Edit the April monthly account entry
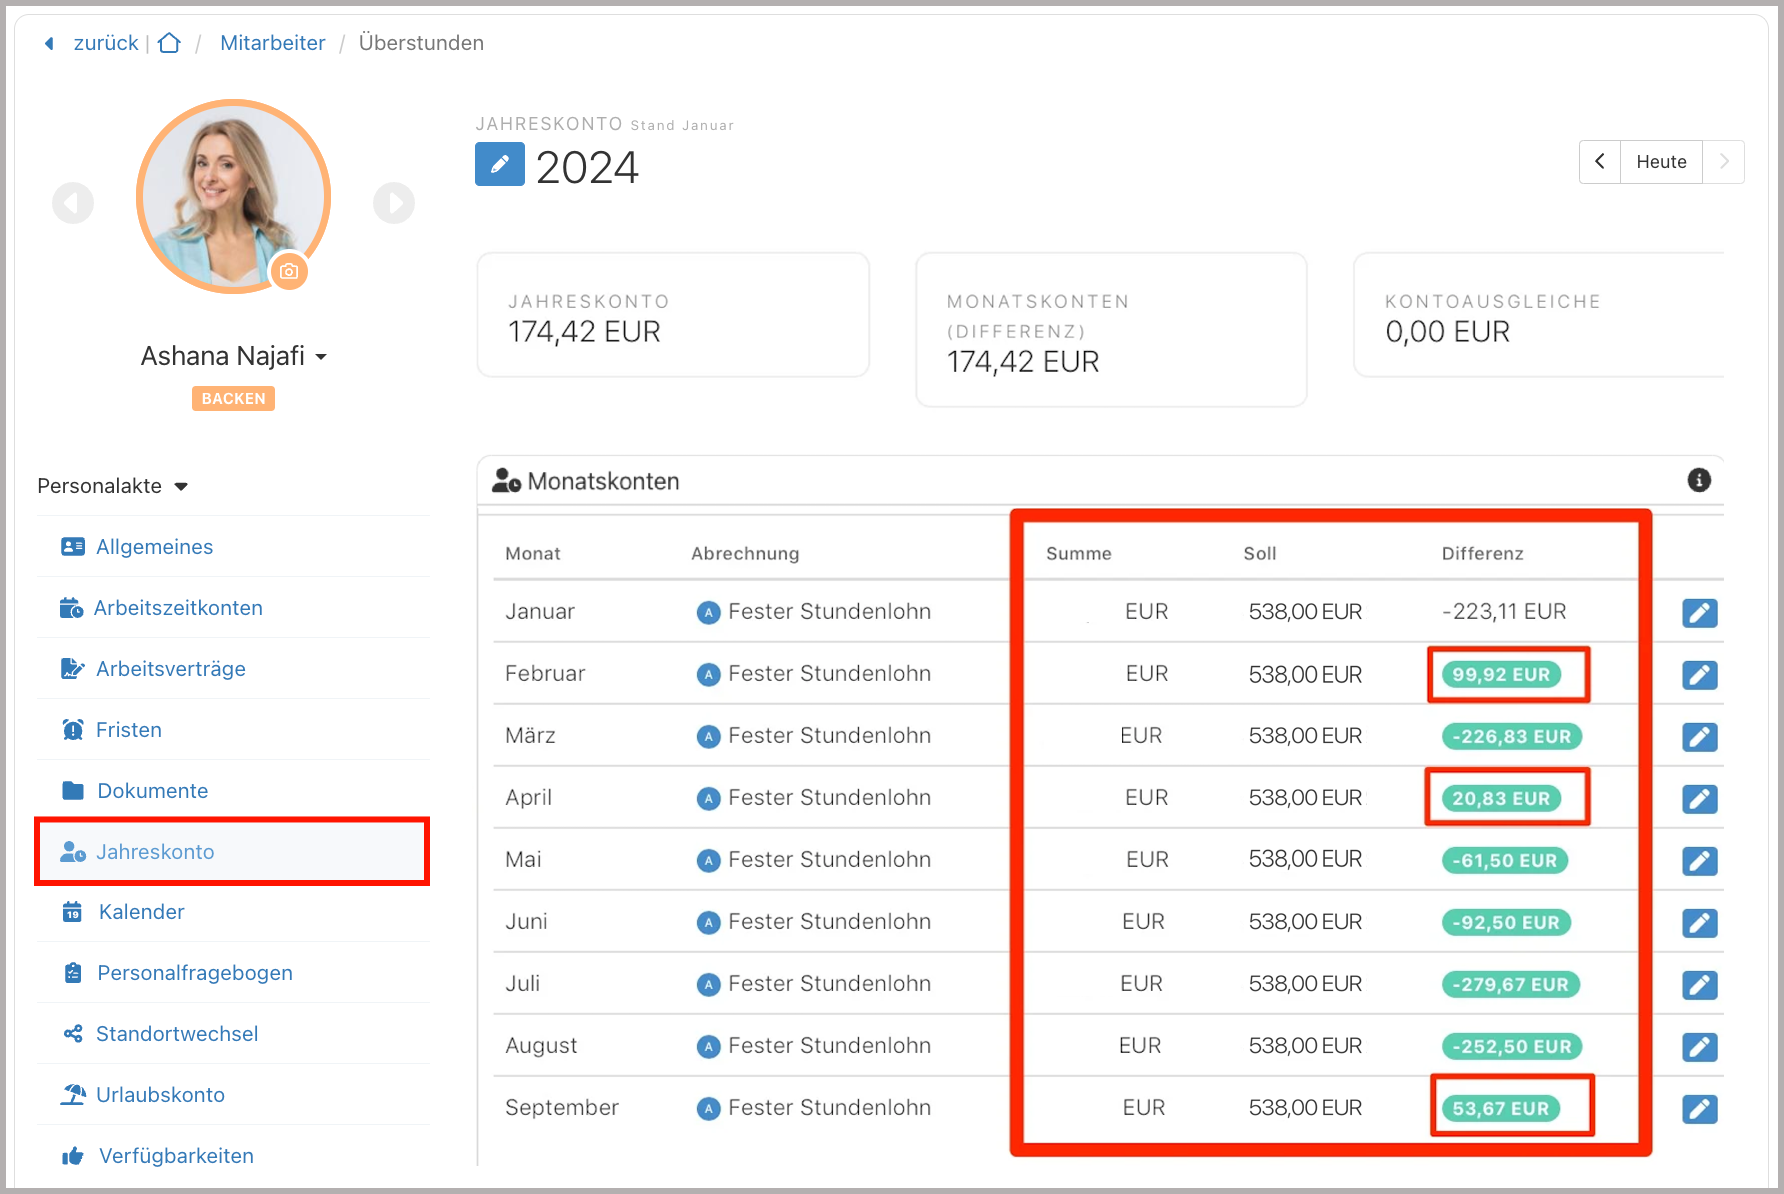1784x1194 pixels. (1699, 798)
